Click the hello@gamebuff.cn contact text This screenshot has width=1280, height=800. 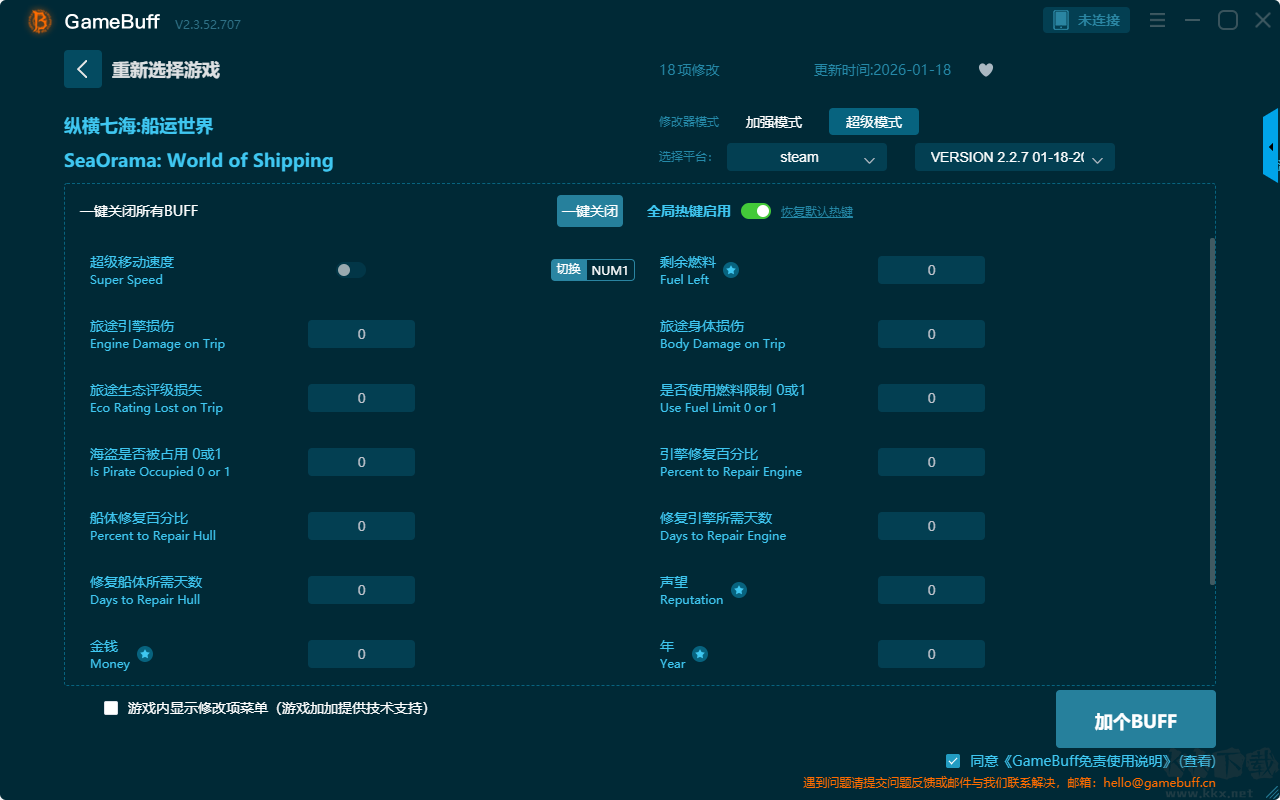click(x=1159, y=783)
